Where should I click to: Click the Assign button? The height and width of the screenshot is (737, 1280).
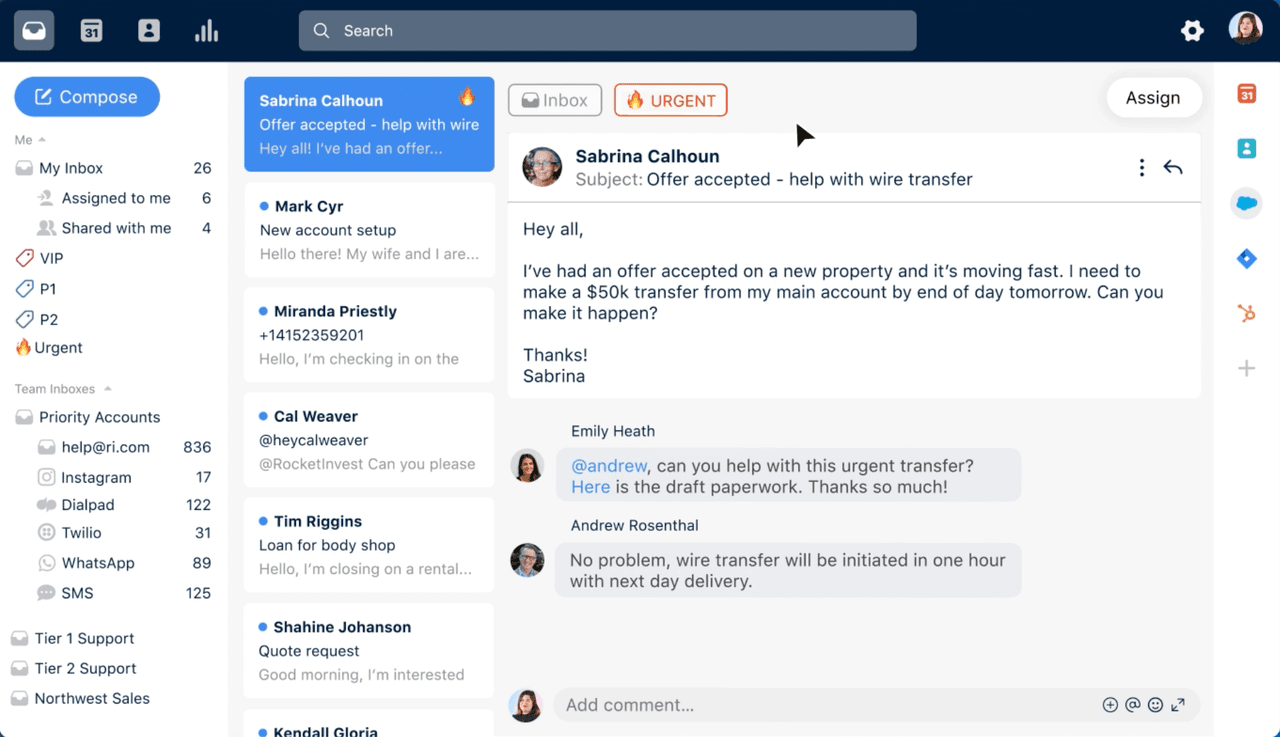pos(1152,98)
